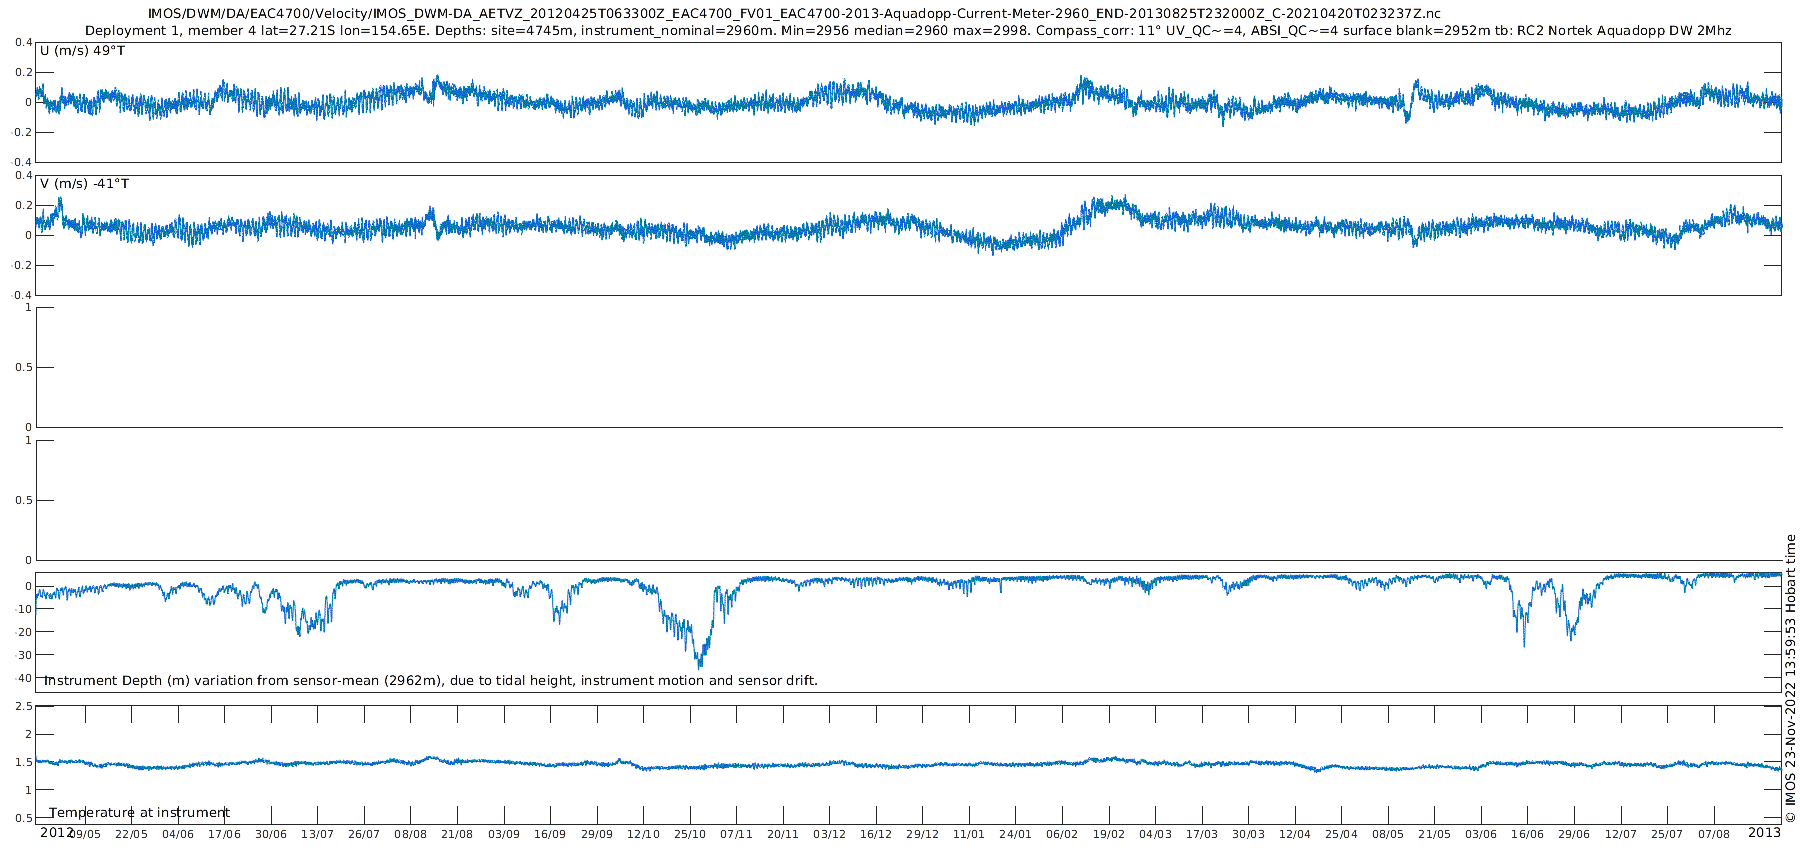This screenshot has height=850, width=1800.
Task: Select the '07/11' date tick label
Action: tap(736, 834)
